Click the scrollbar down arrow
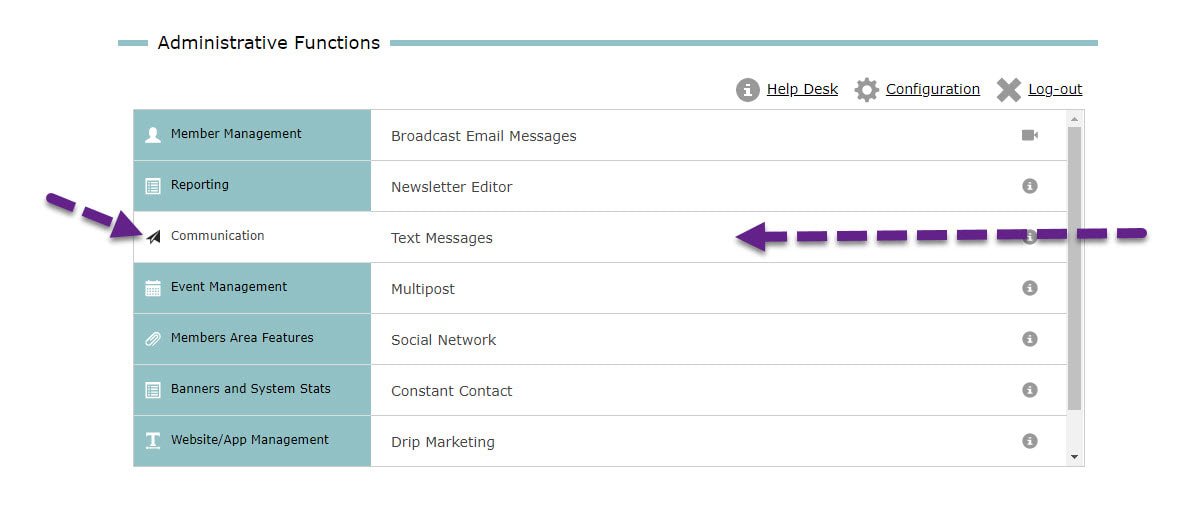 [1074, 457]
